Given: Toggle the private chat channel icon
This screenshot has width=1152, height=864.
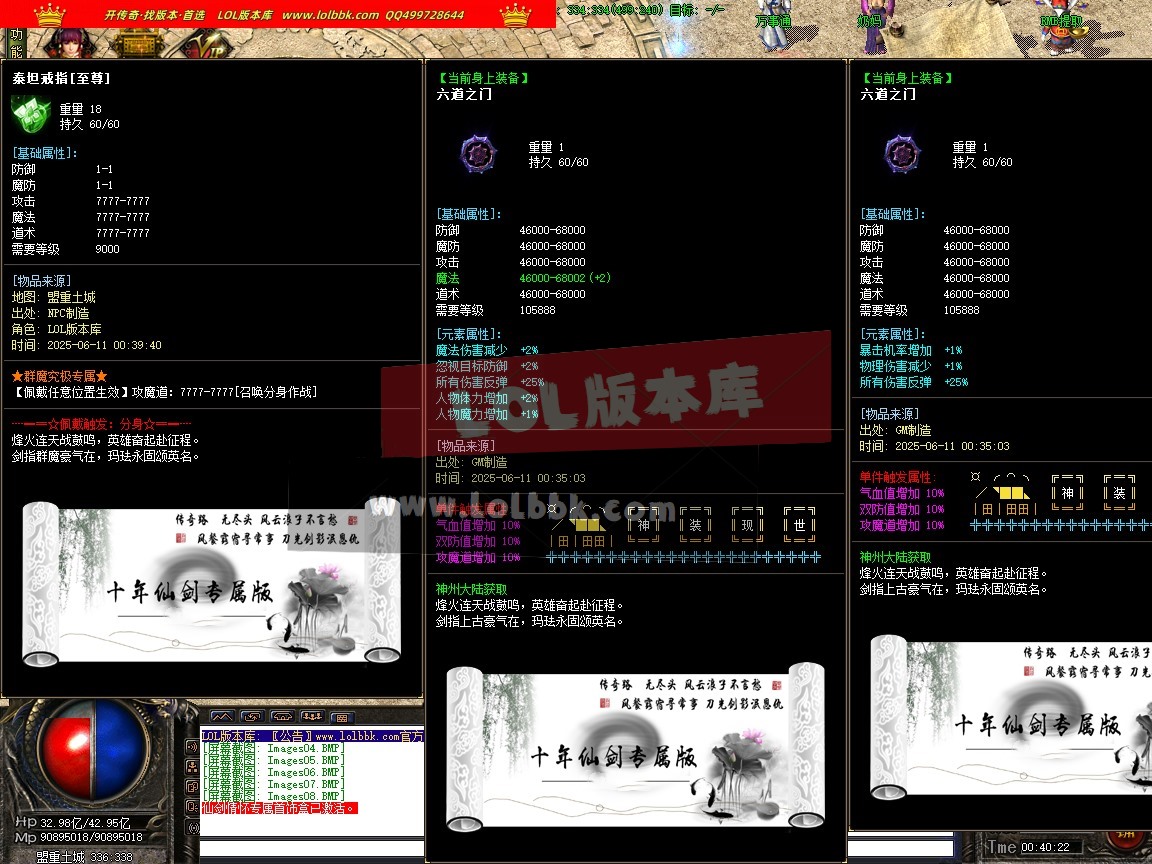Looking at the screenshot, I should pyautogui.click(x=192, y=787).
